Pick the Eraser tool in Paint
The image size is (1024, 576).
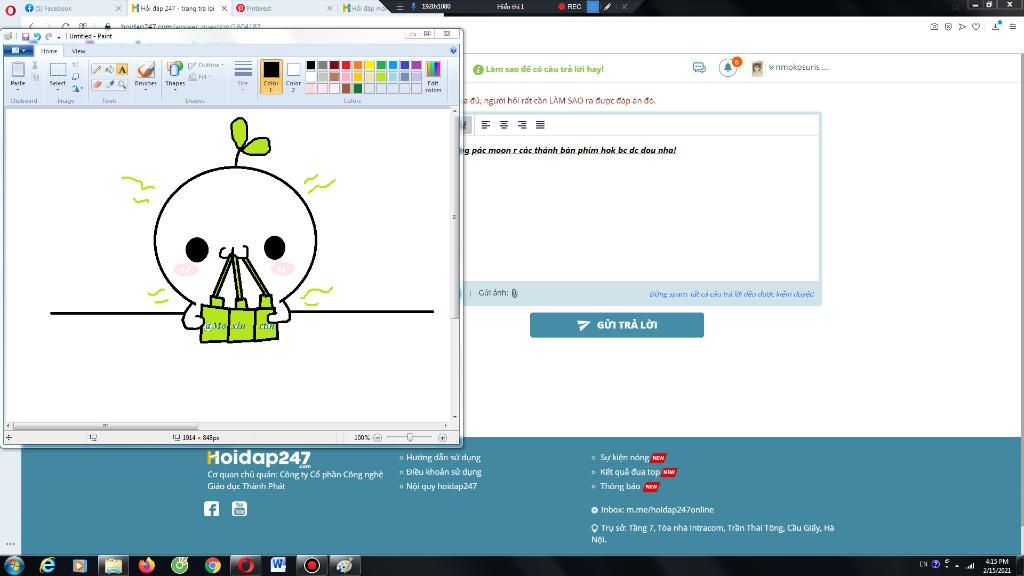tap(97, 84)
